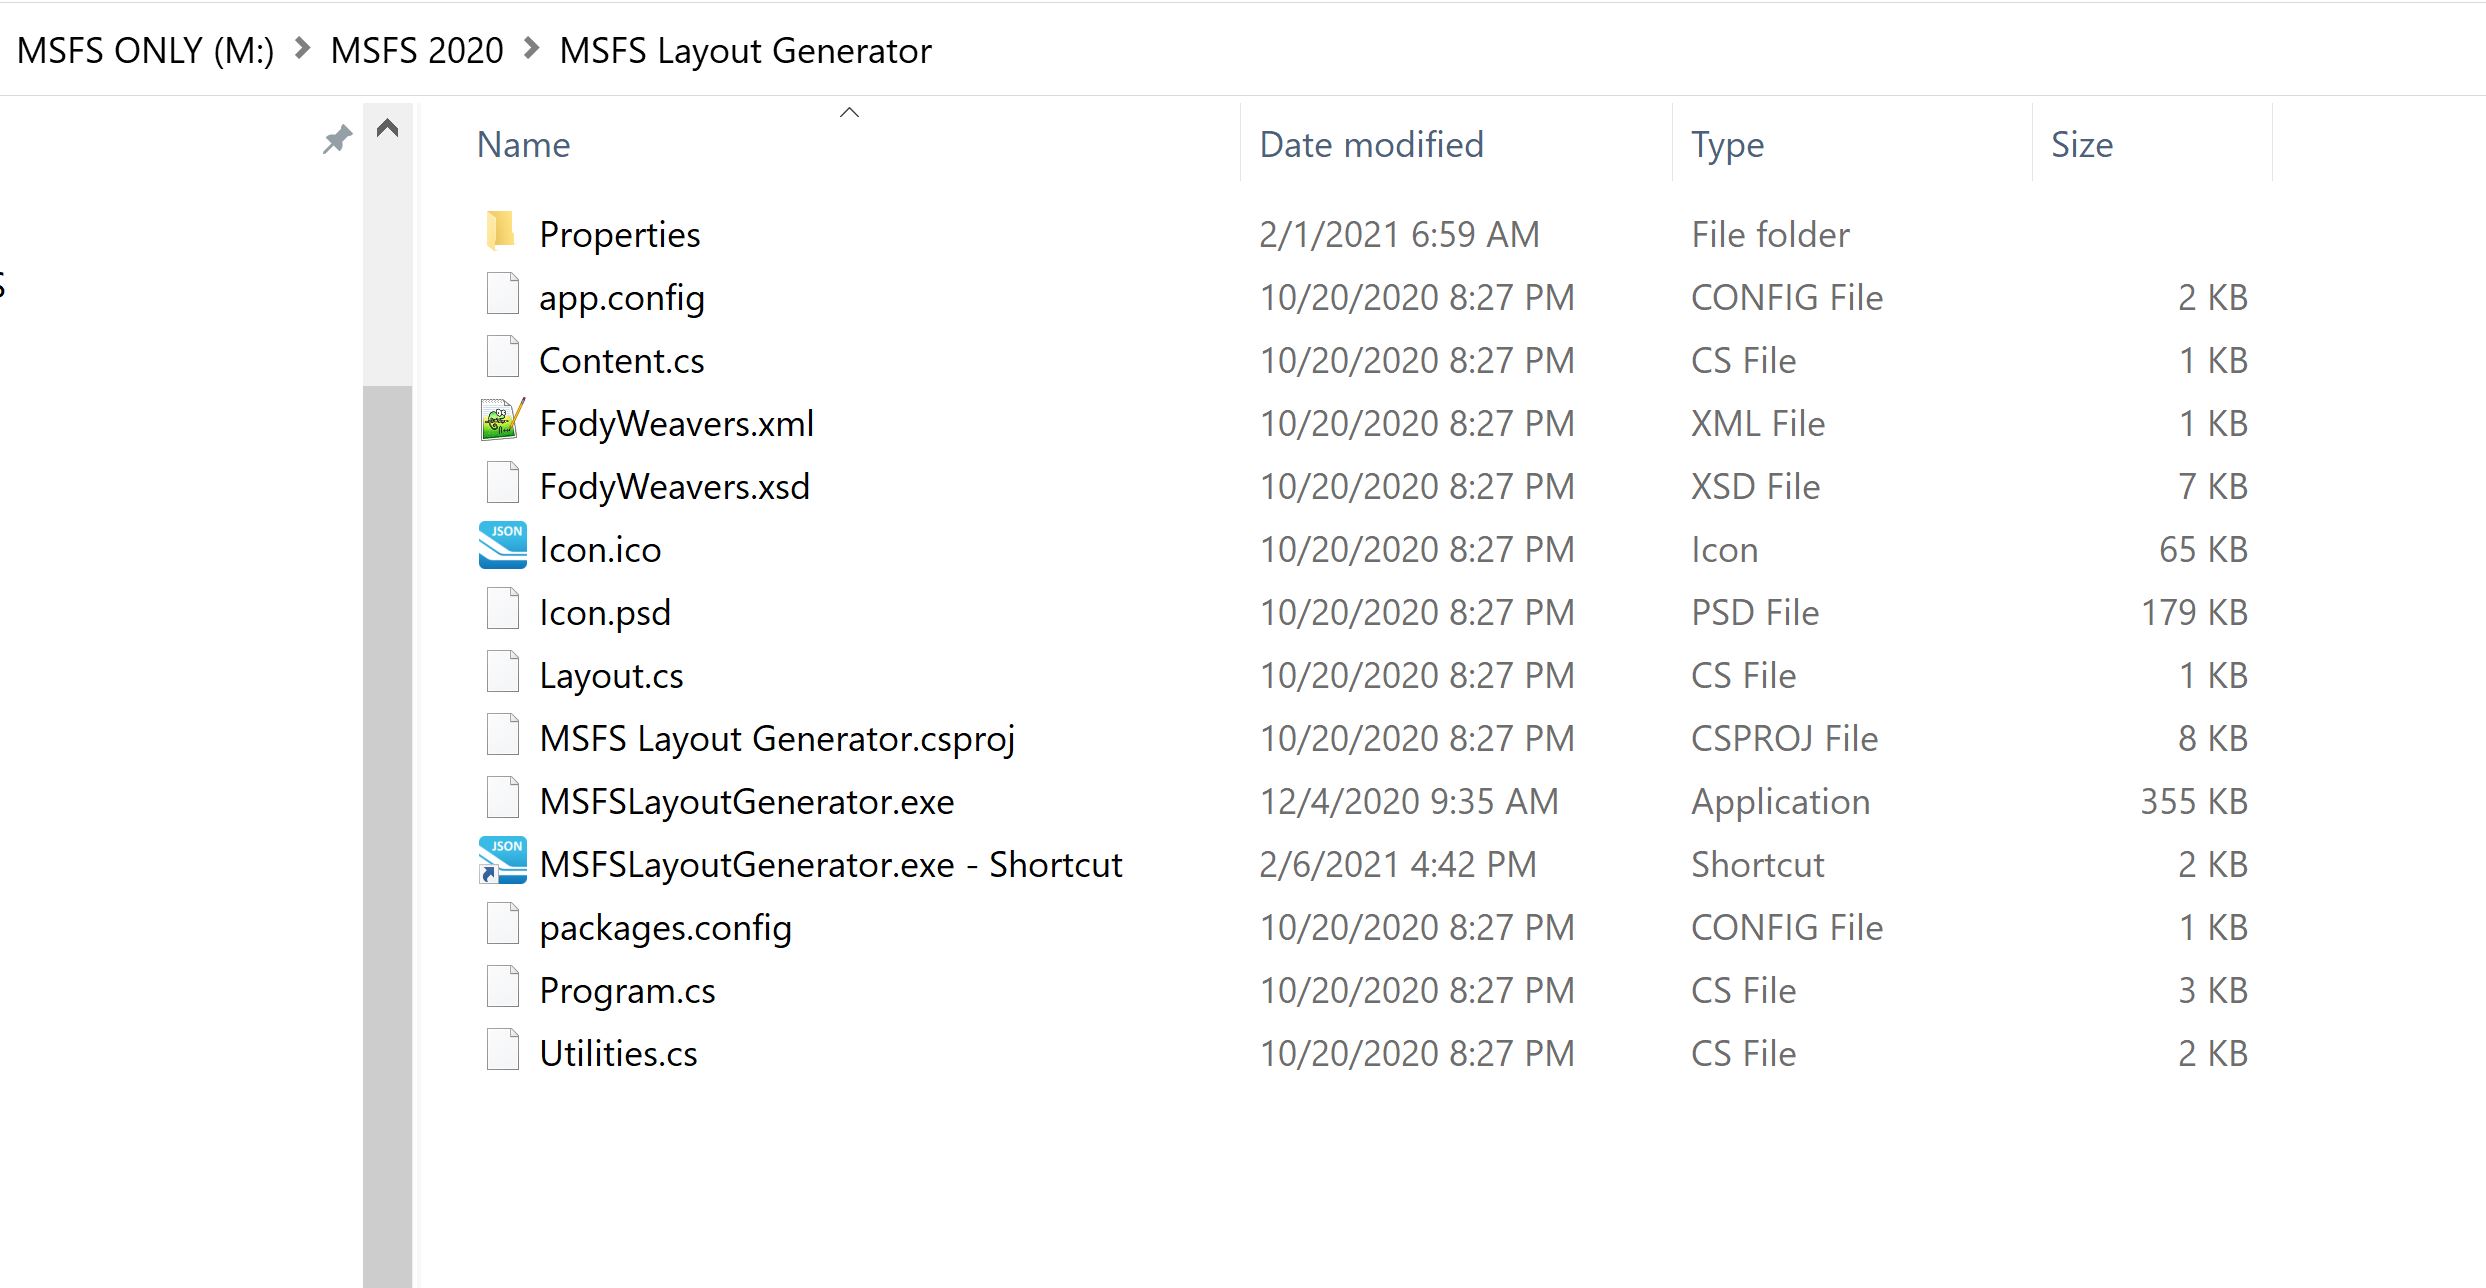Select the Icon.ico file name

(x=600, y=550)
